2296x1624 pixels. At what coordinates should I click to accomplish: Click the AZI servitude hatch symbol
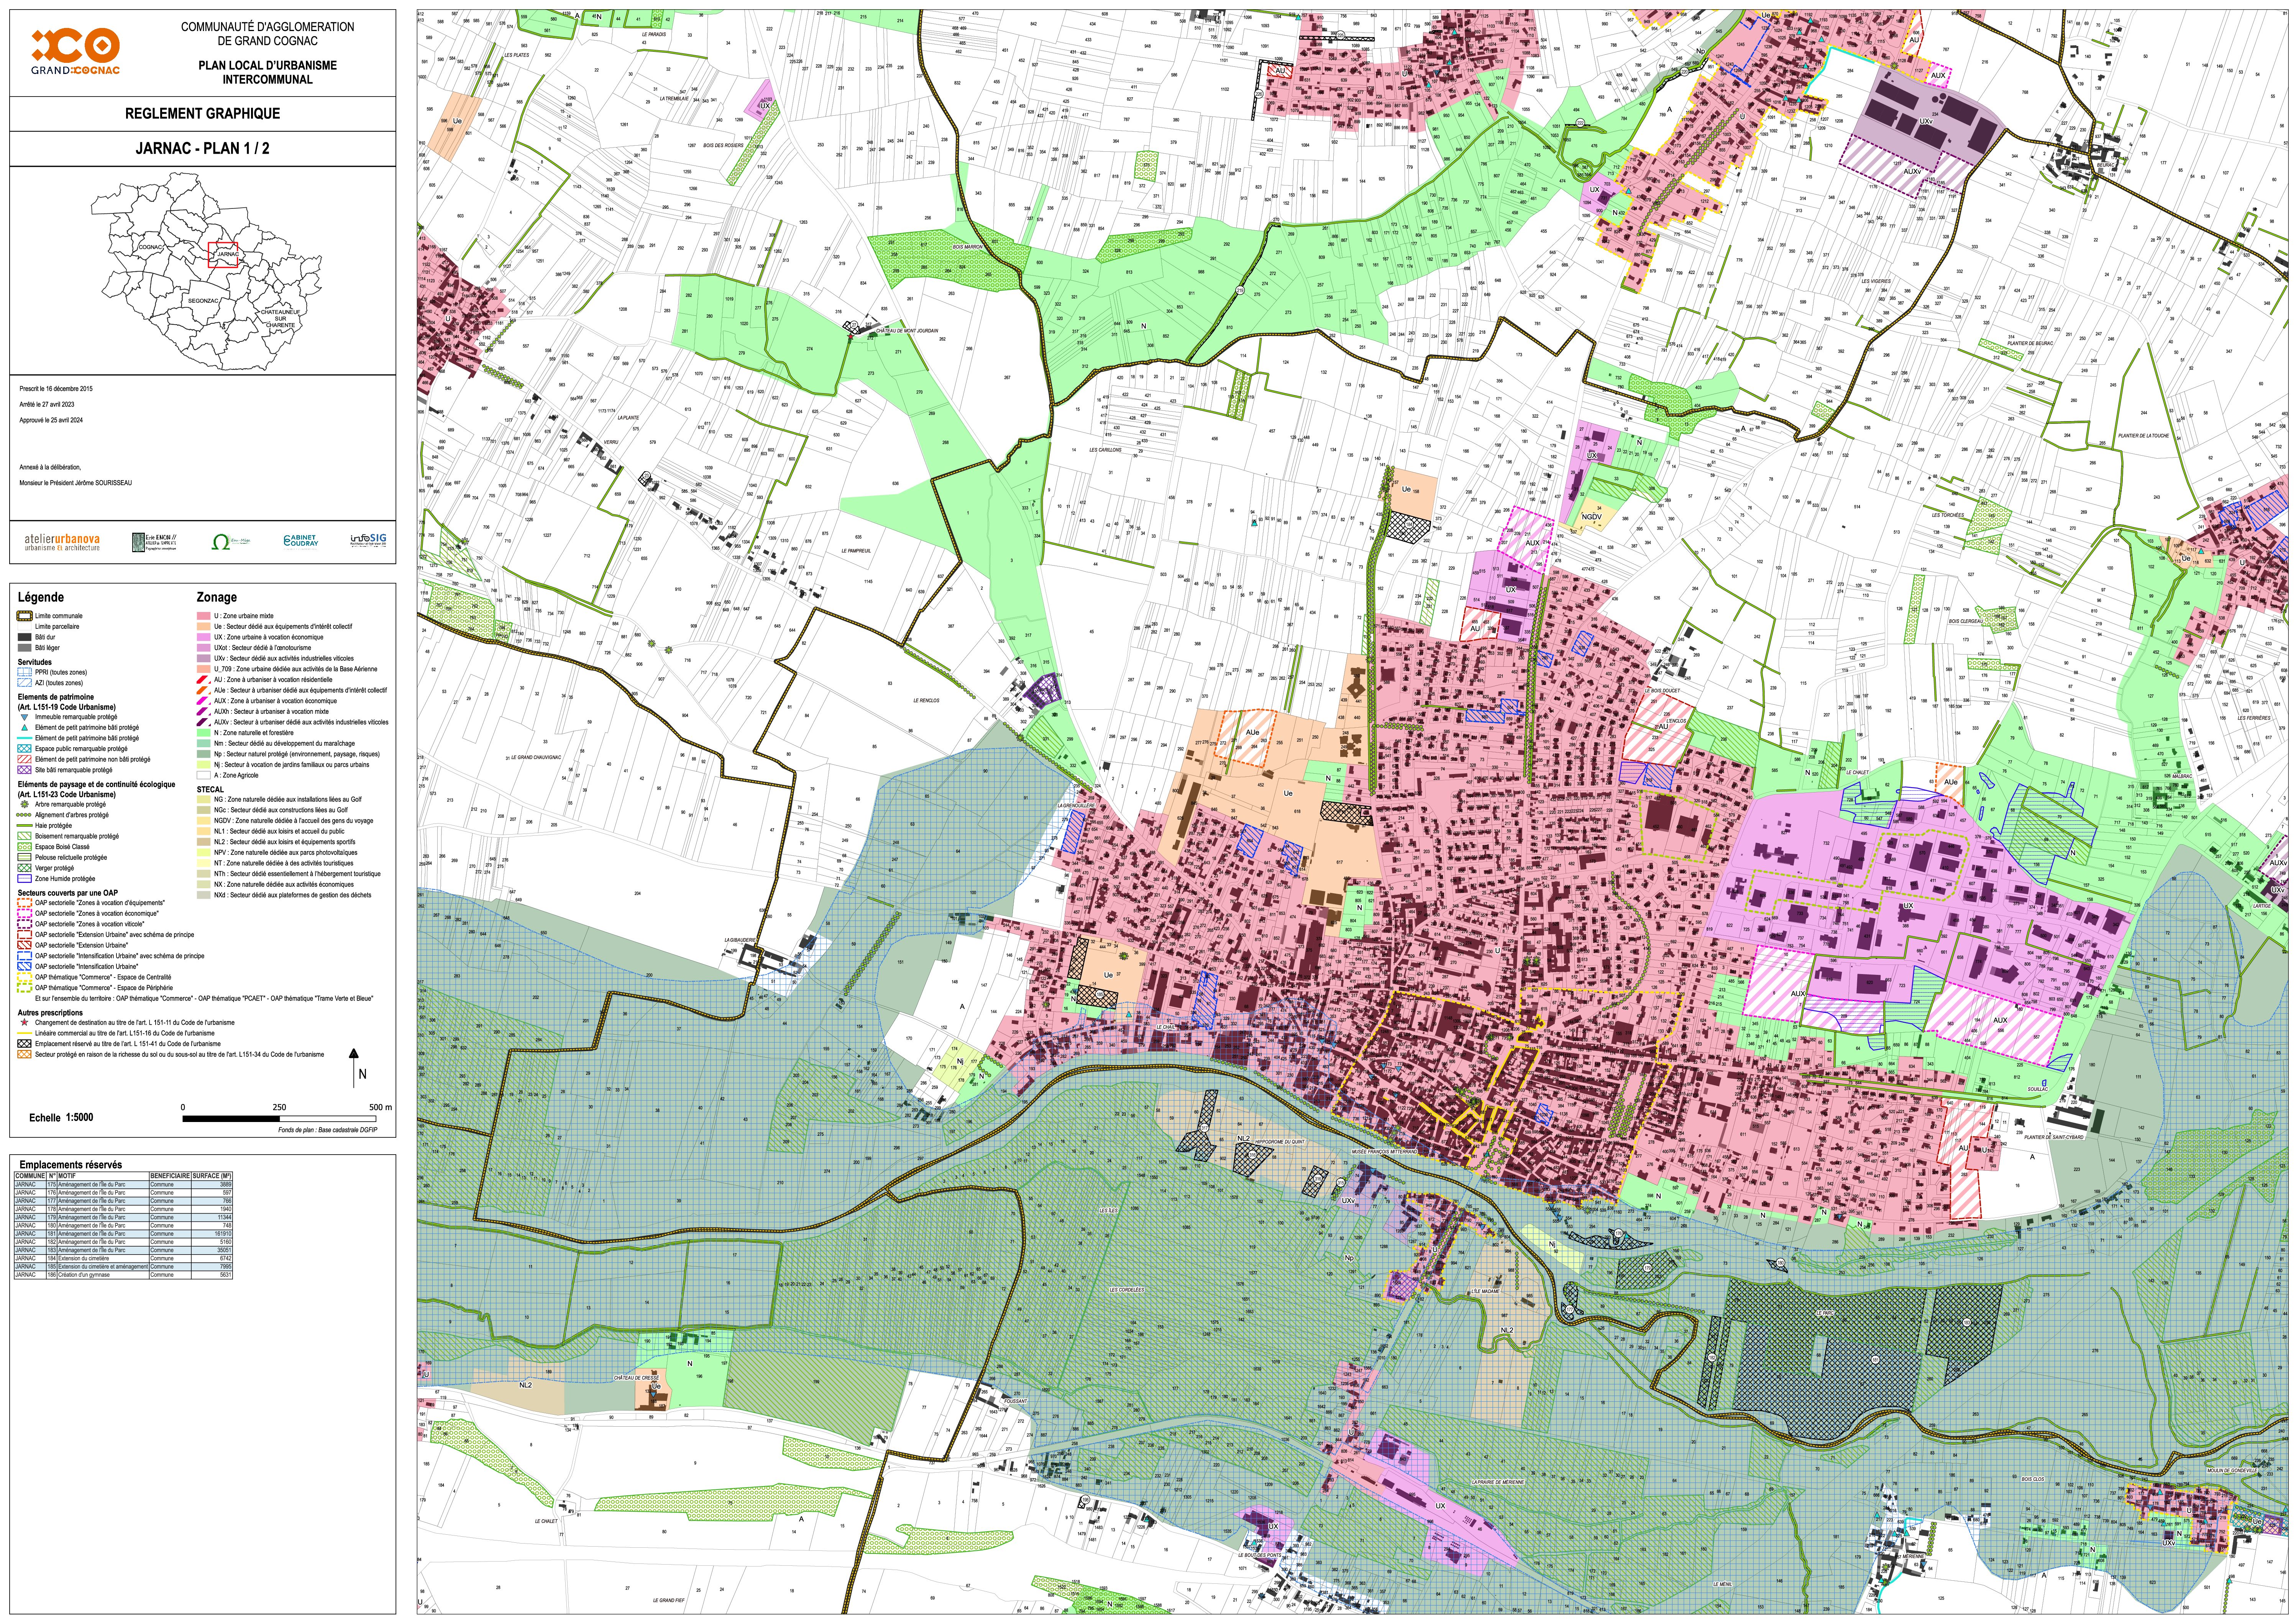(x=24, y=683)
